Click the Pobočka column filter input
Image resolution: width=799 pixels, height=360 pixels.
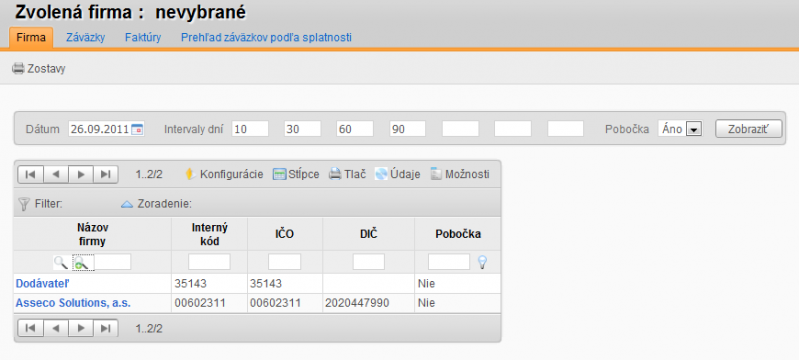click(x=449, y=262)
